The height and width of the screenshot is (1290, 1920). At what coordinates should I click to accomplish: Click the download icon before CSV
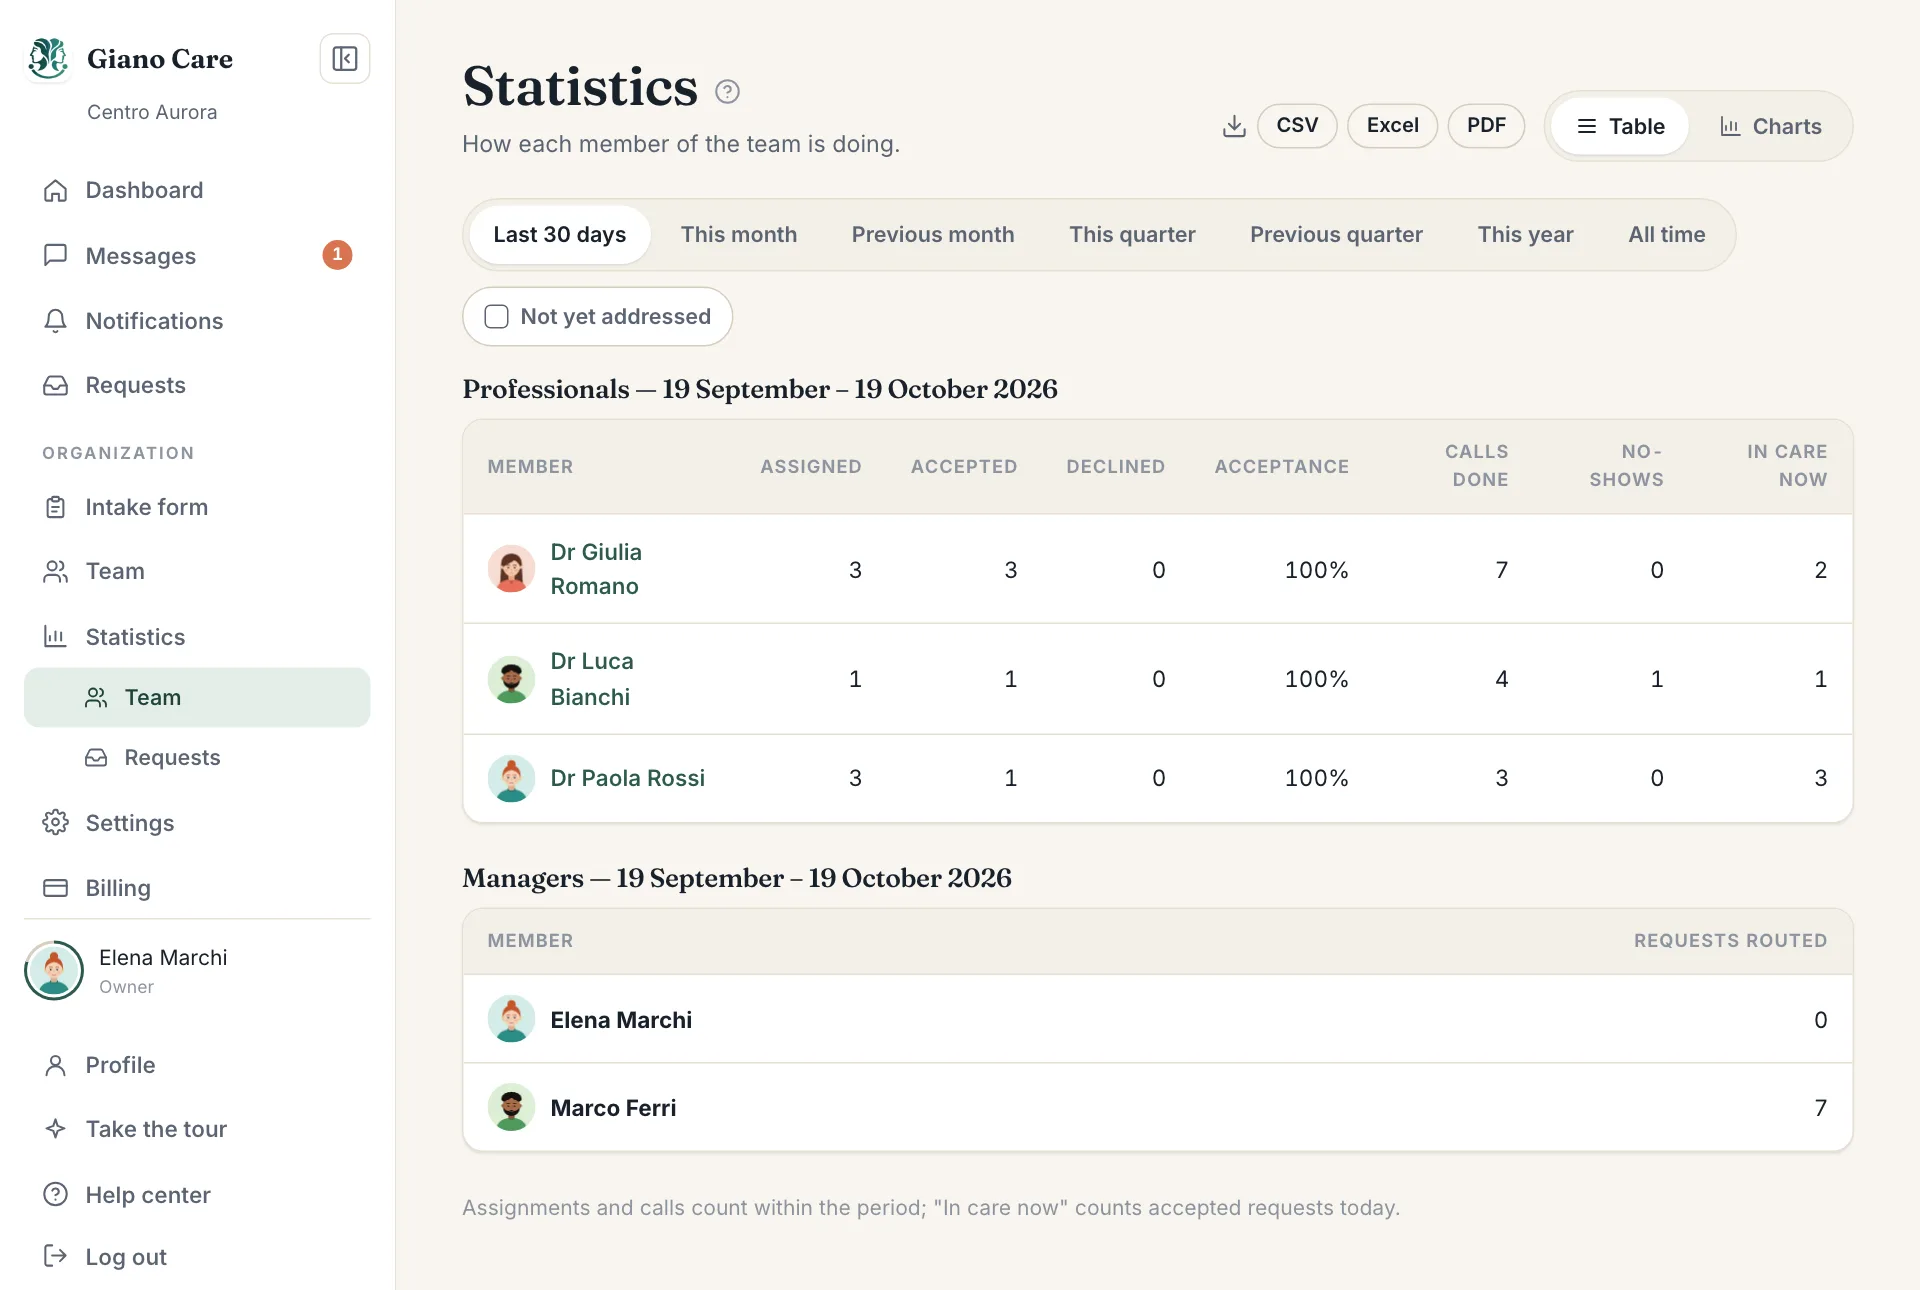tap(1234, 126)
